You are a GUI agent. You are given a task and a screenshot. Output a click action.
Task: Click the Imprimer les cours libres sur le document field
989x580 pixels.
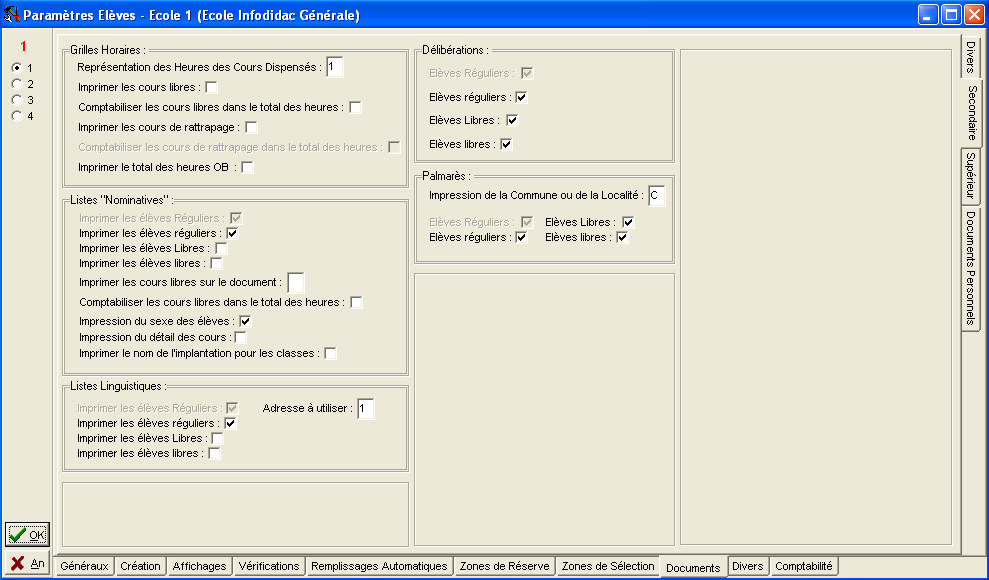point(296,282)
